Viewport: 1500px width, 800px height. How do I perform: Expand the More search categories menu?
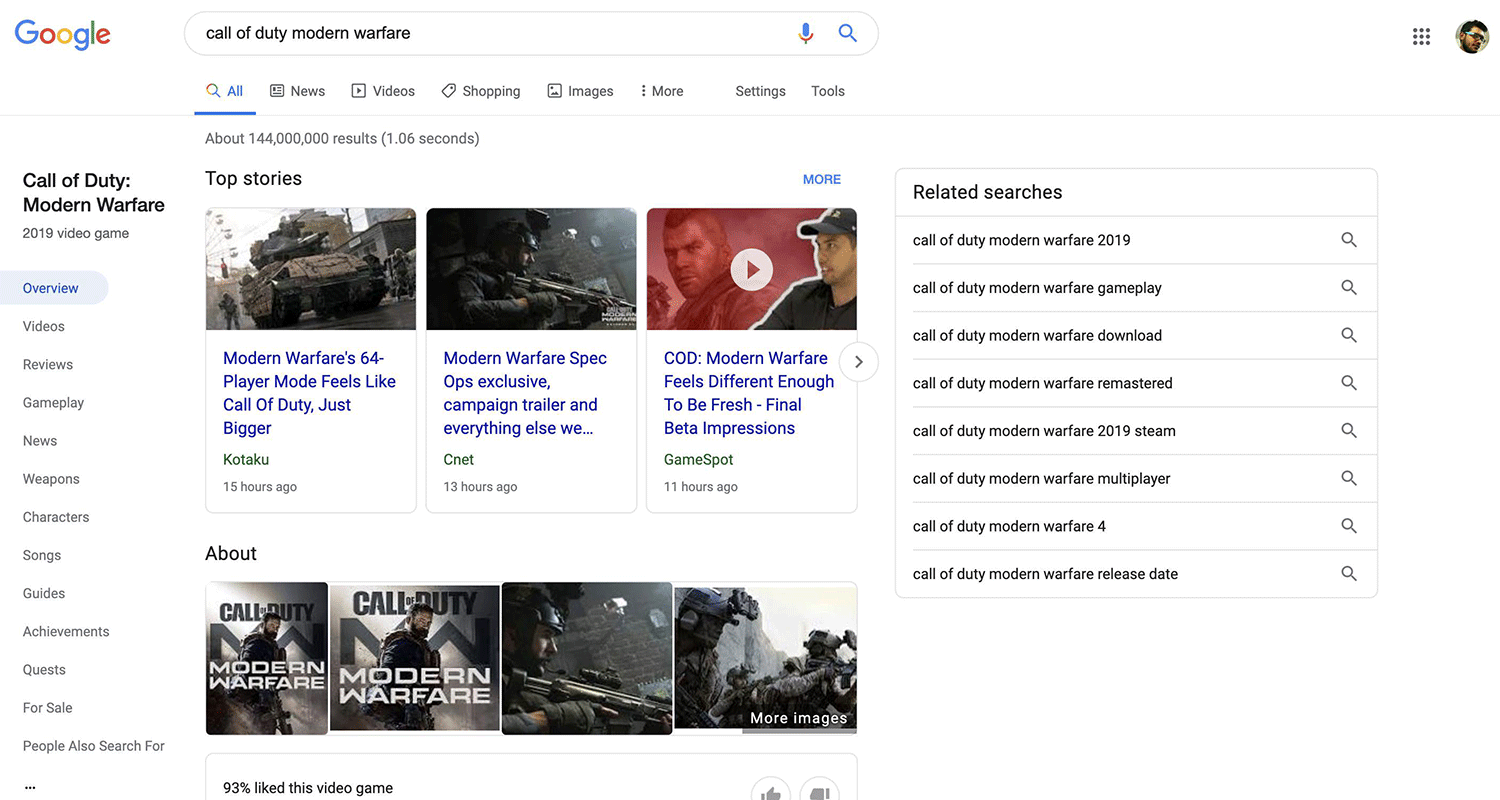(661, 91)
